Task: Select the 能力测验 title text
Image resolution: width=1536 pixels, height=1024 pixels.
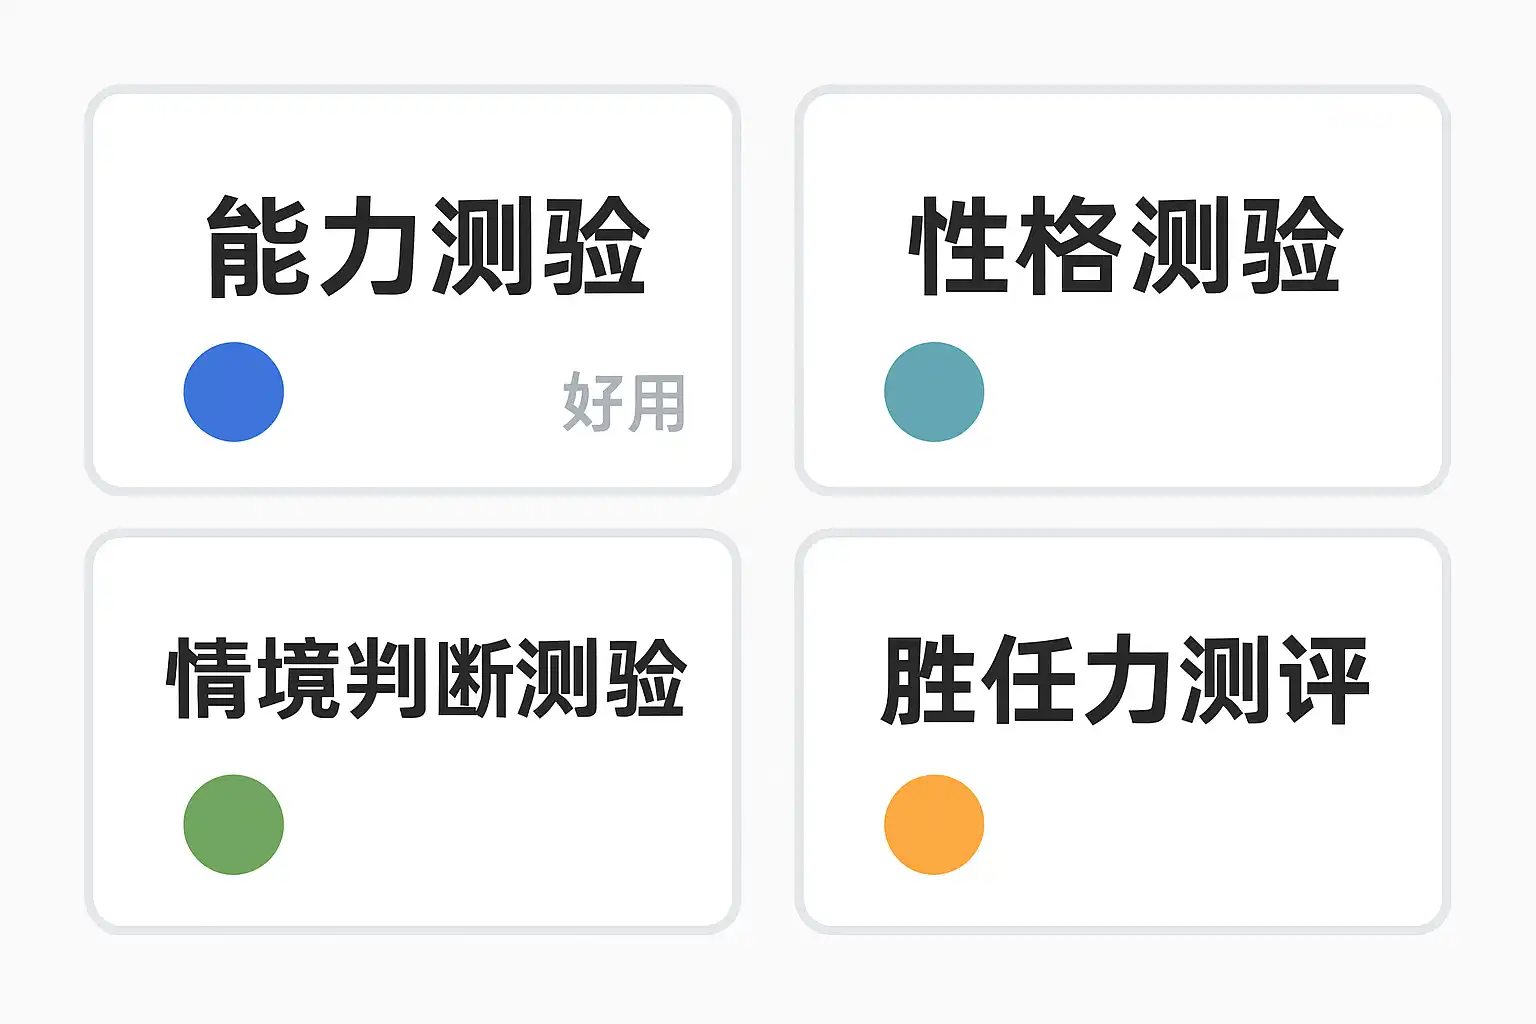Action: [x=428, y=246]
